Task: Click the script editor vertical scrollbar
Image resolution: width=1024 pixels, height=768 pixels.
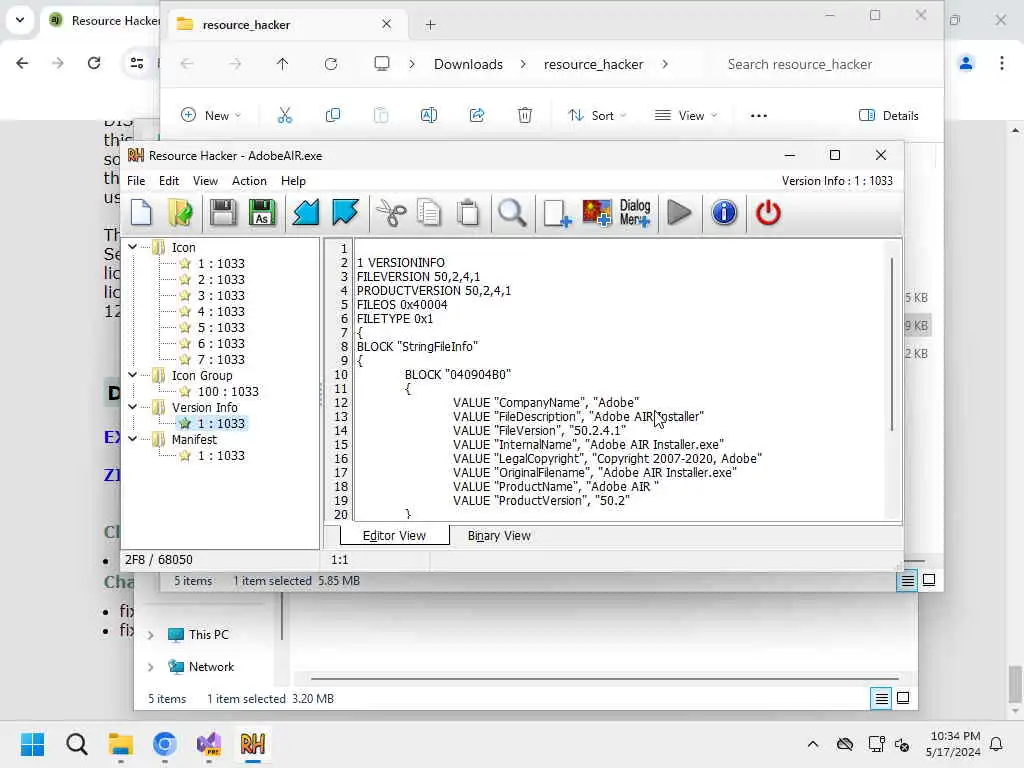Action: coord(891,344)
